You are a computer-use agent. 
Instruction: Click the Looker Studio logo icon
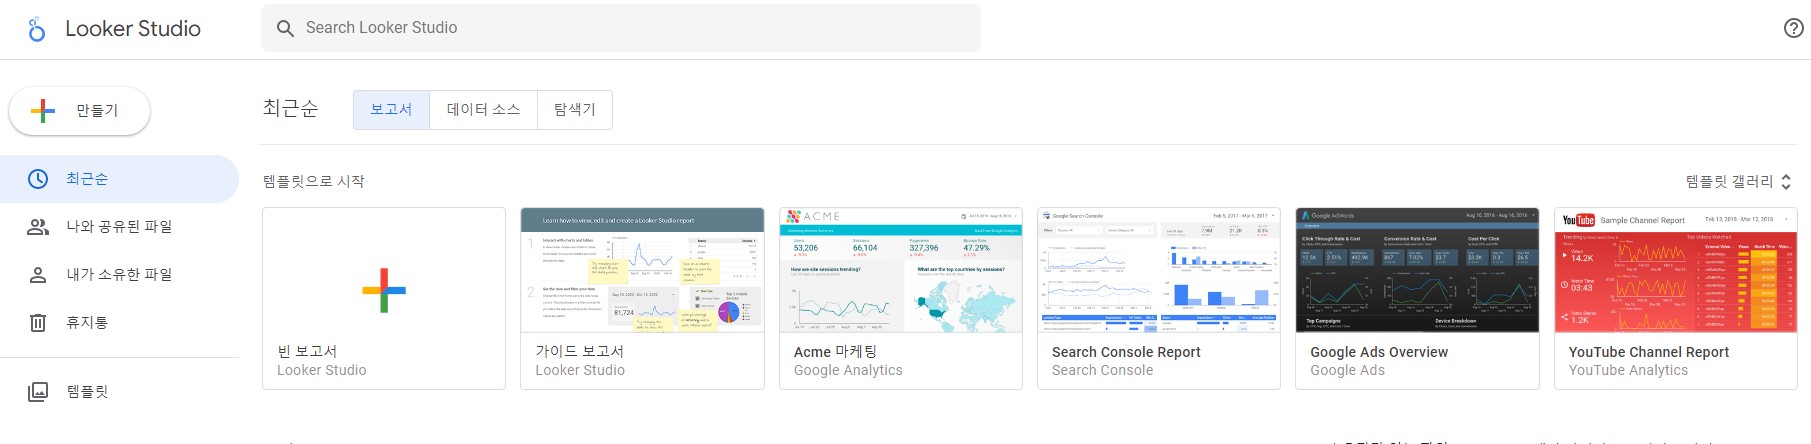tap(37, 29)
